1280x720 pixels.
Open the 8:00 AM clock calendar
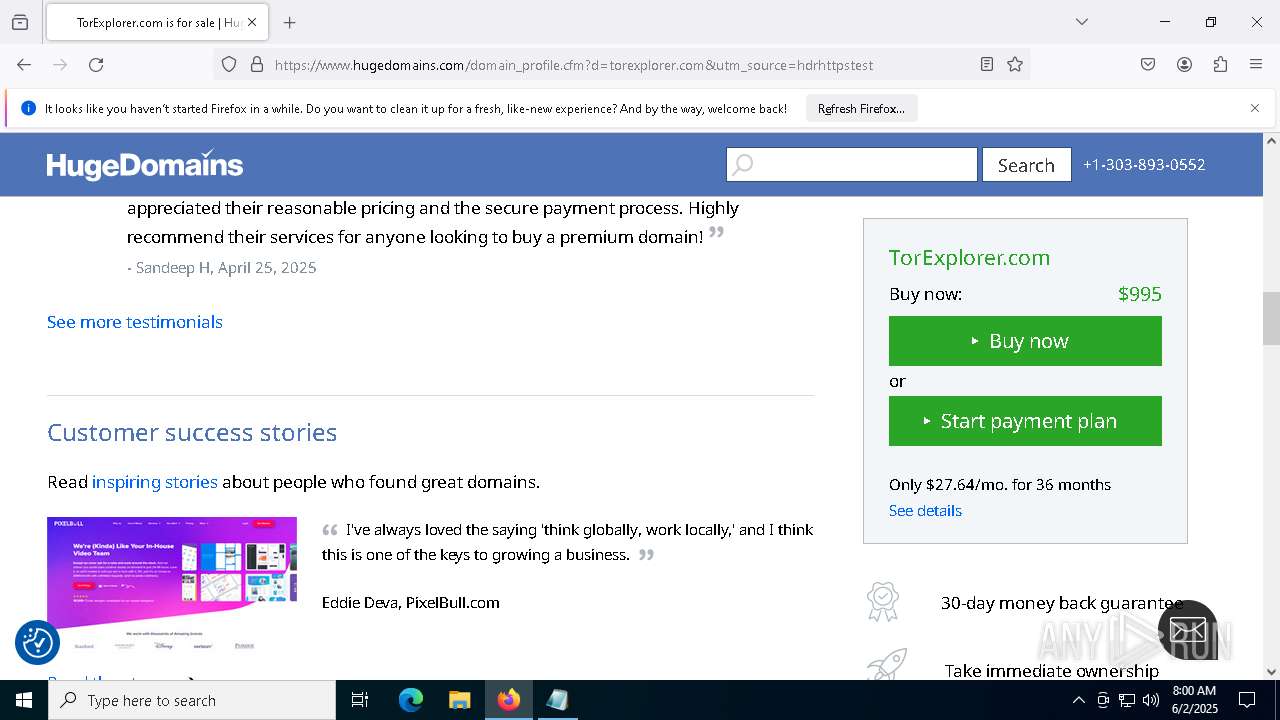point(1194,700)
